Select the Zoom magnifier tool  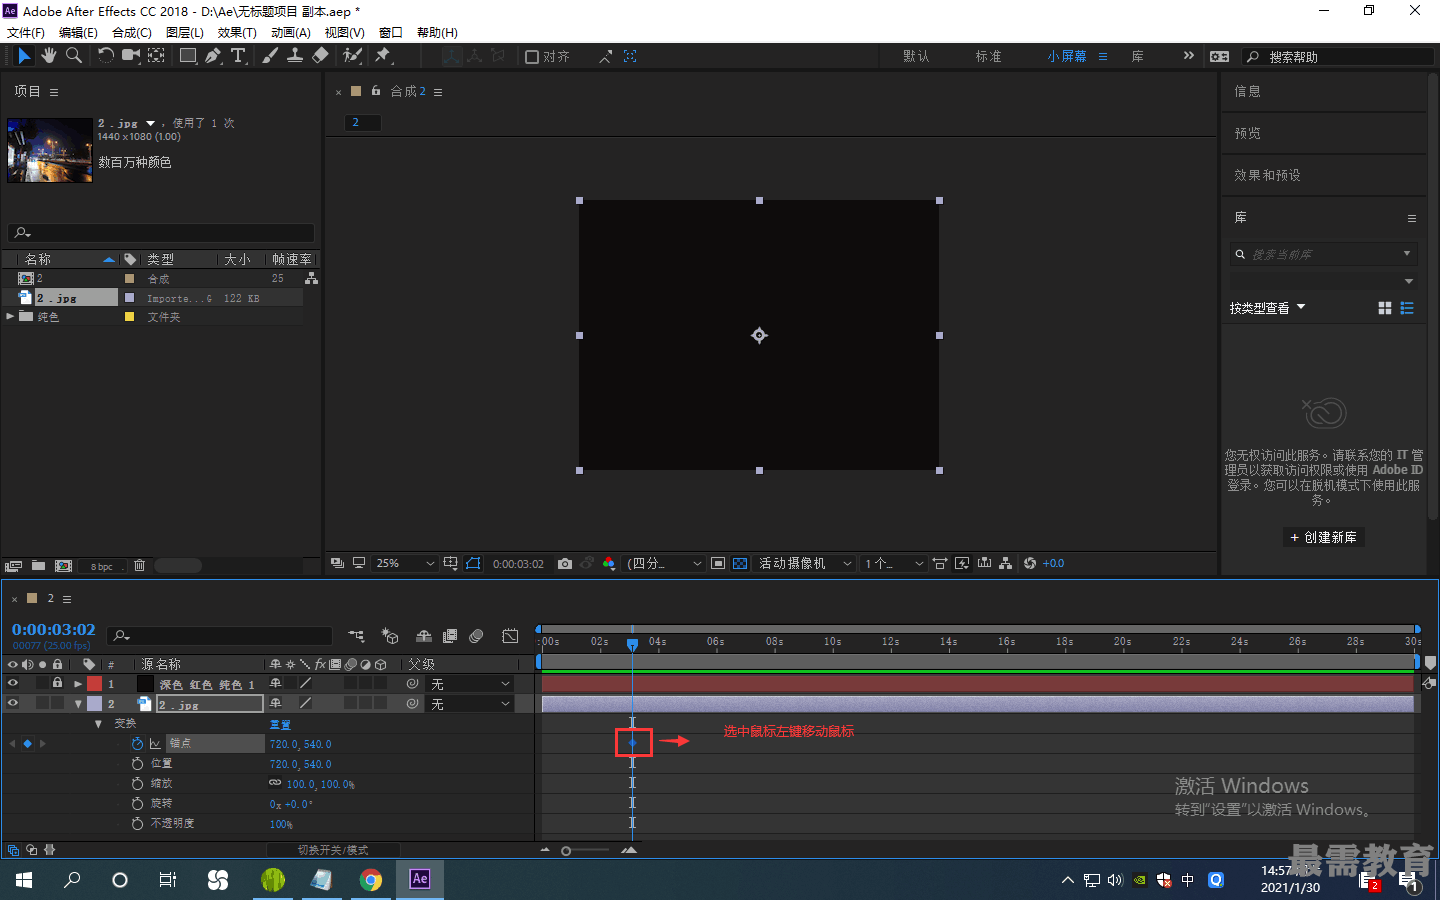pos(74,56)
